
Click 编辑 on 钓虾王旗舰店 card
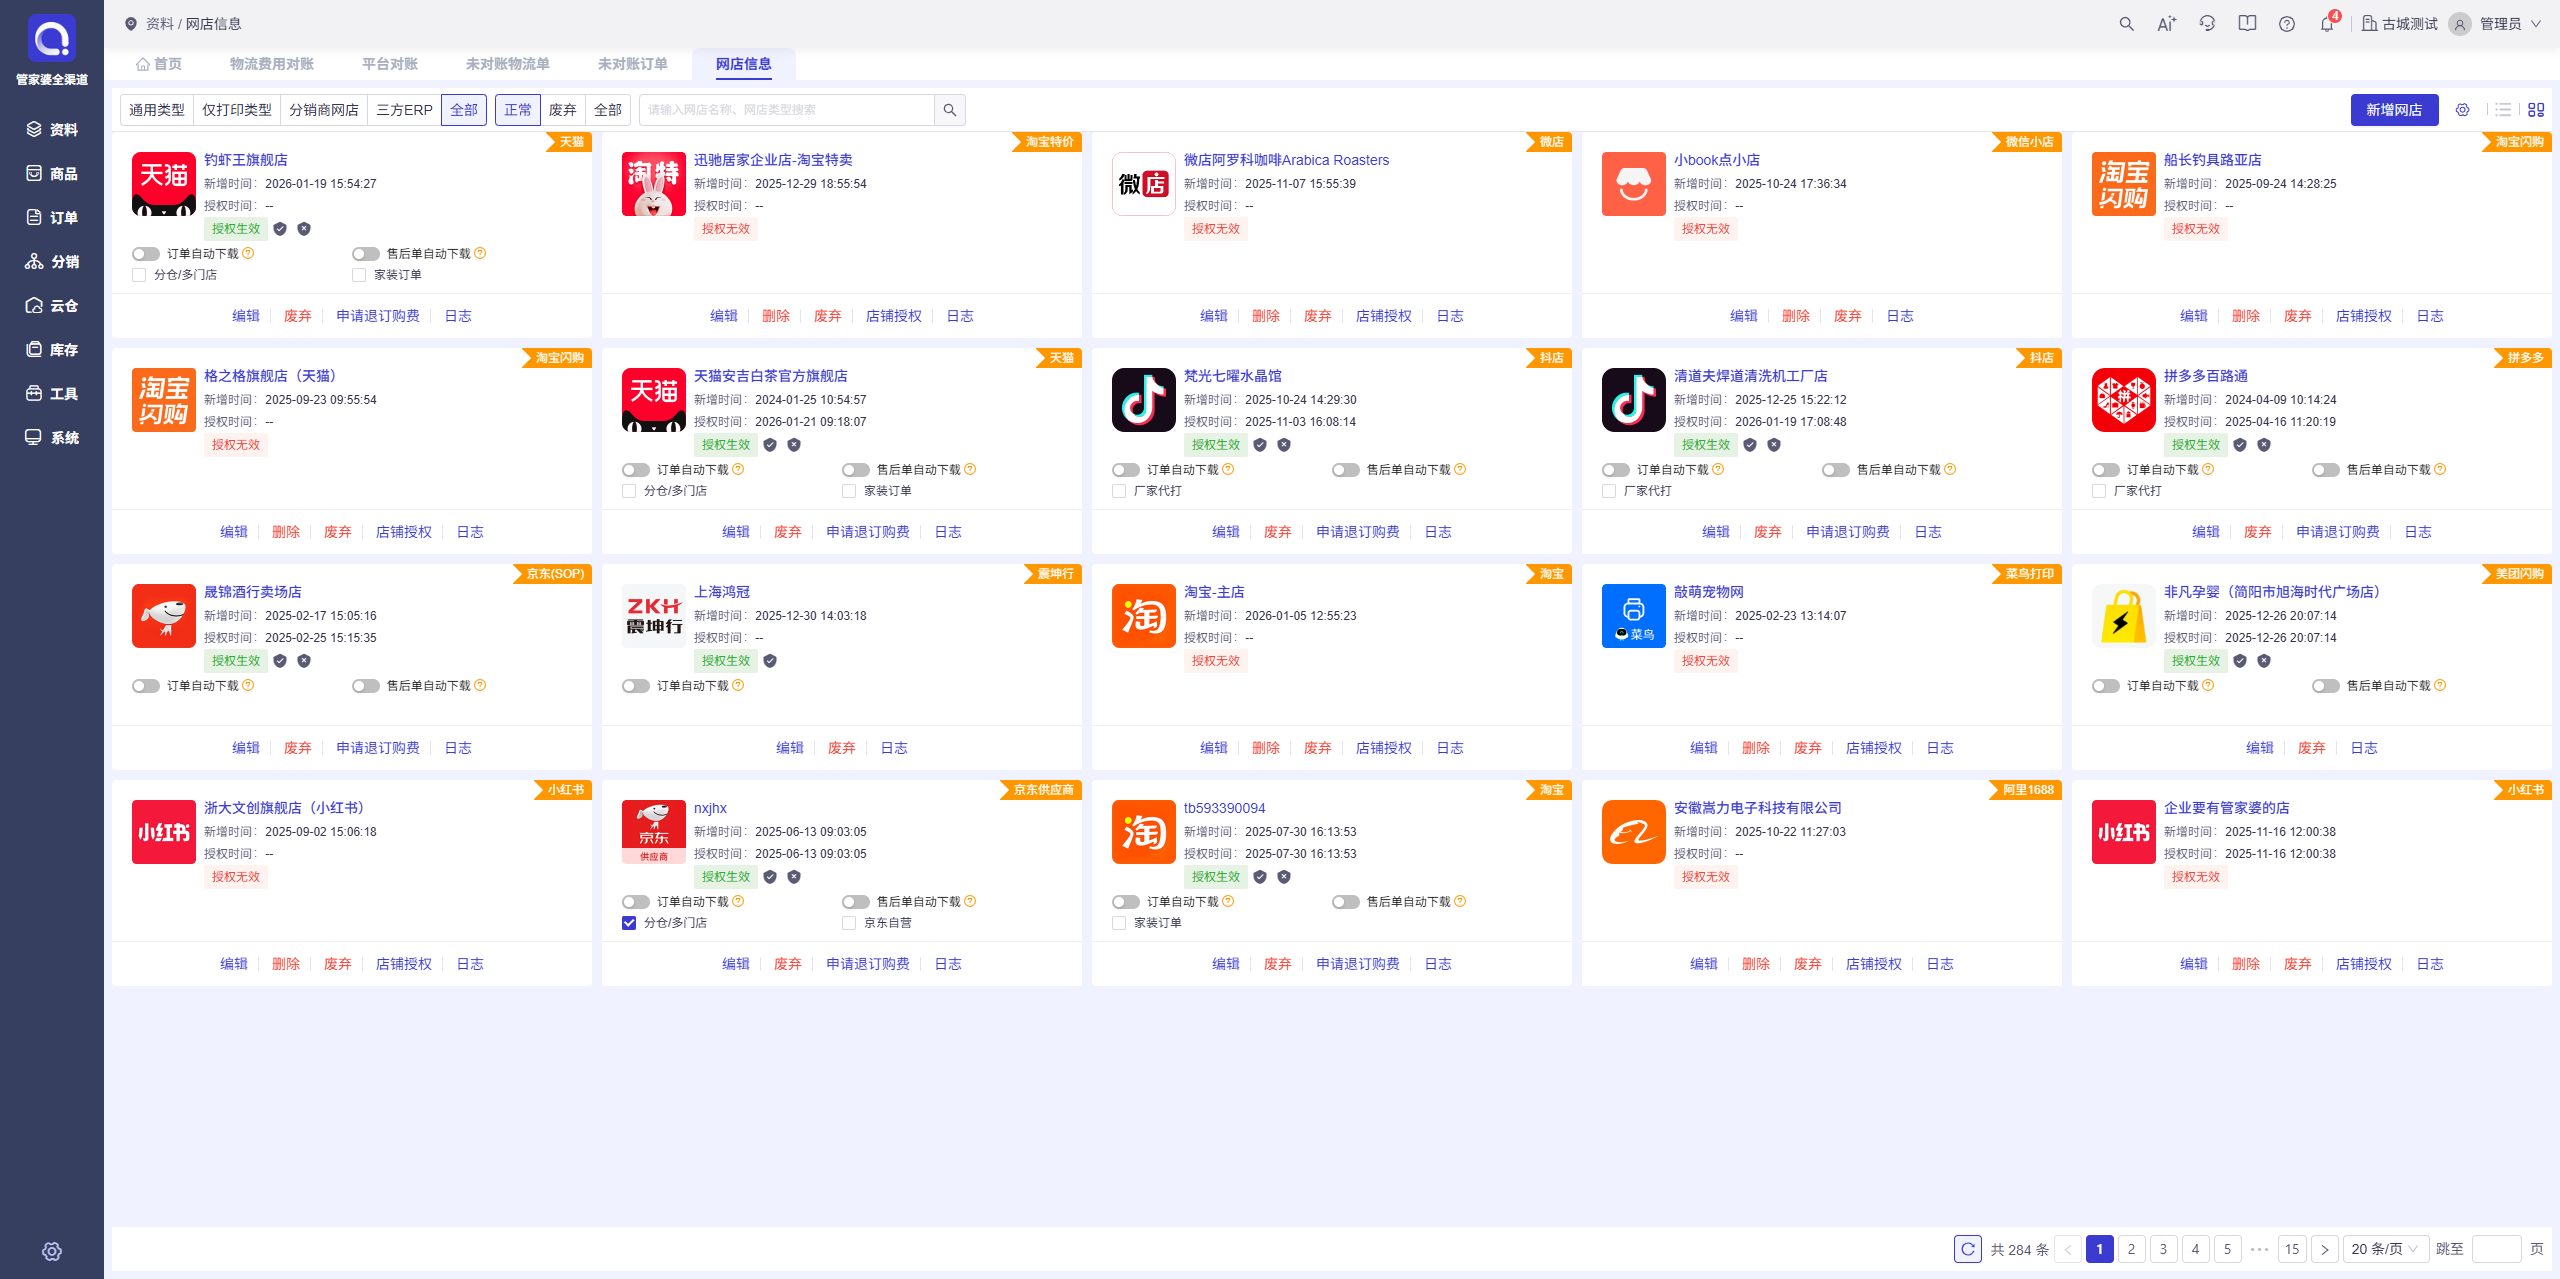(246, 316)
